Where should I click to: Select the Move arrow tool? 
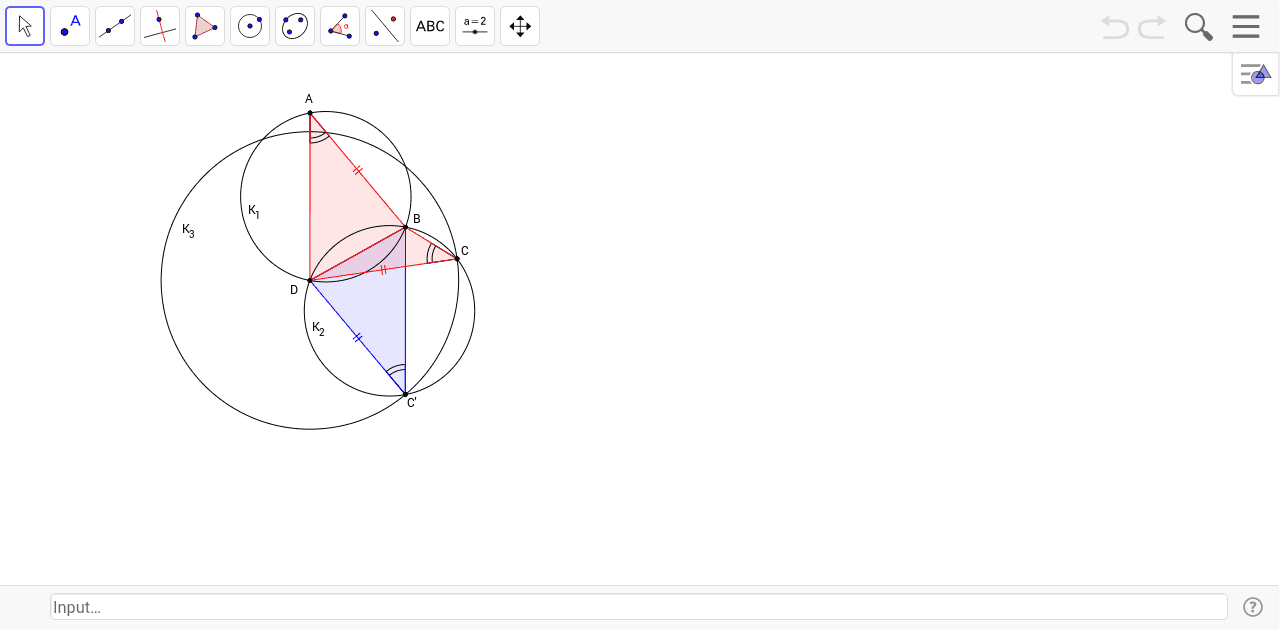(25, 26)
